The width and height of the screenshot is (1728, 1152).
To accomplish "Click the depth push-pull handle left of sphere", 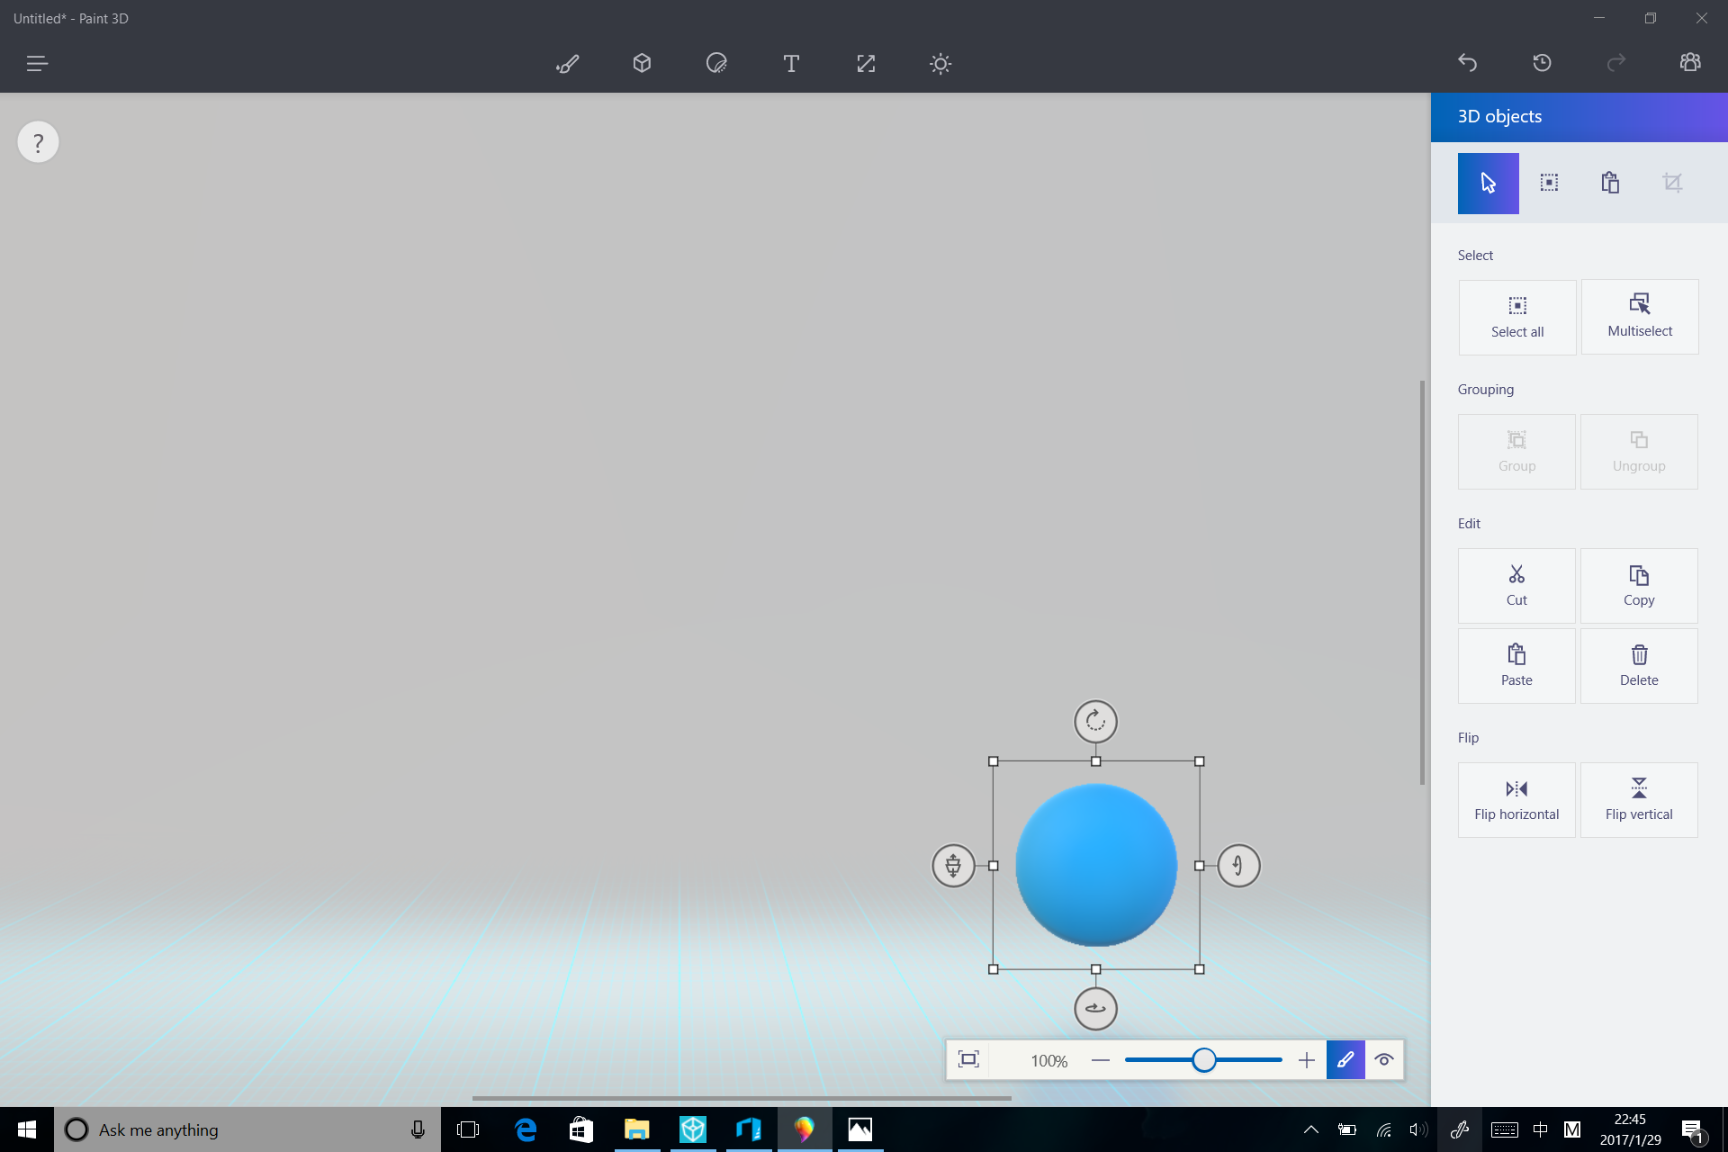I will point(953,865).
